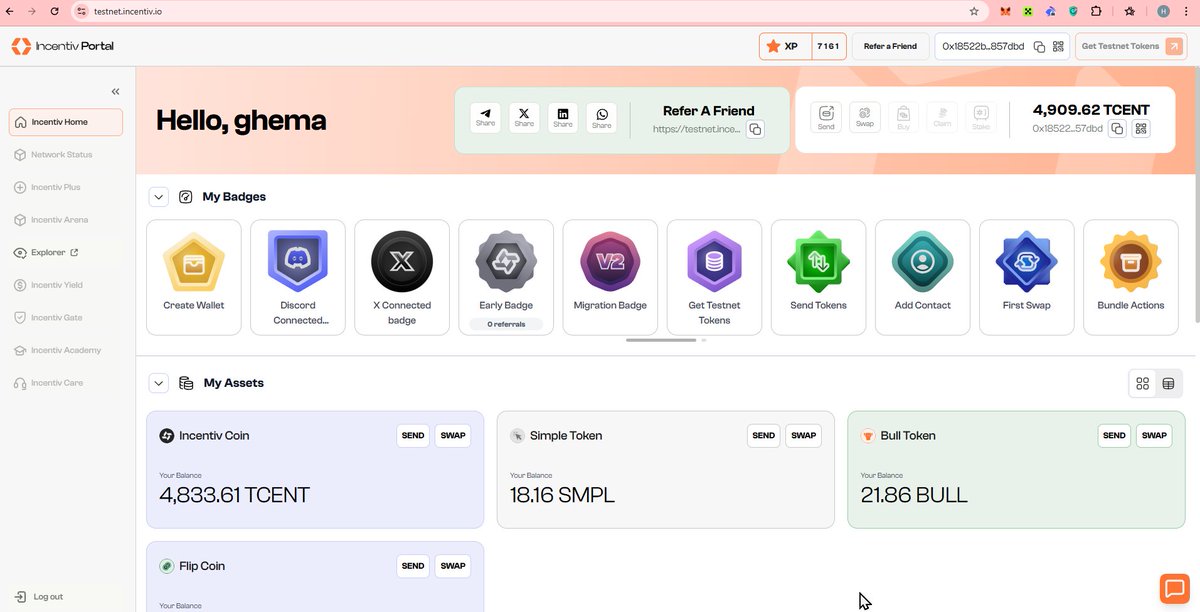This screenshot has height=612, width=1200.
Task: Send Bull Token
Action: click(x=1114, y=435)
